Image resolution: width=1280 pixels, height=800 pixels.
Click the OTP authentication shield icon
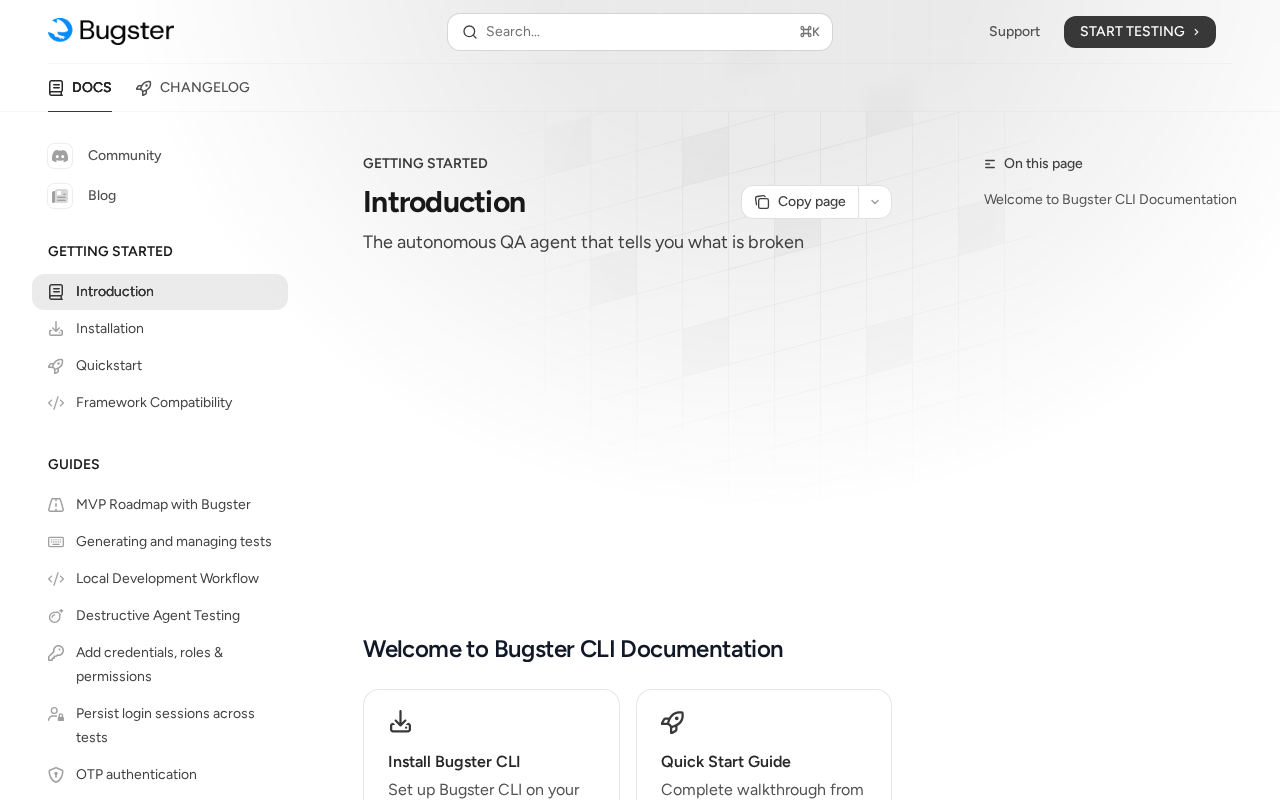point(56,775)
